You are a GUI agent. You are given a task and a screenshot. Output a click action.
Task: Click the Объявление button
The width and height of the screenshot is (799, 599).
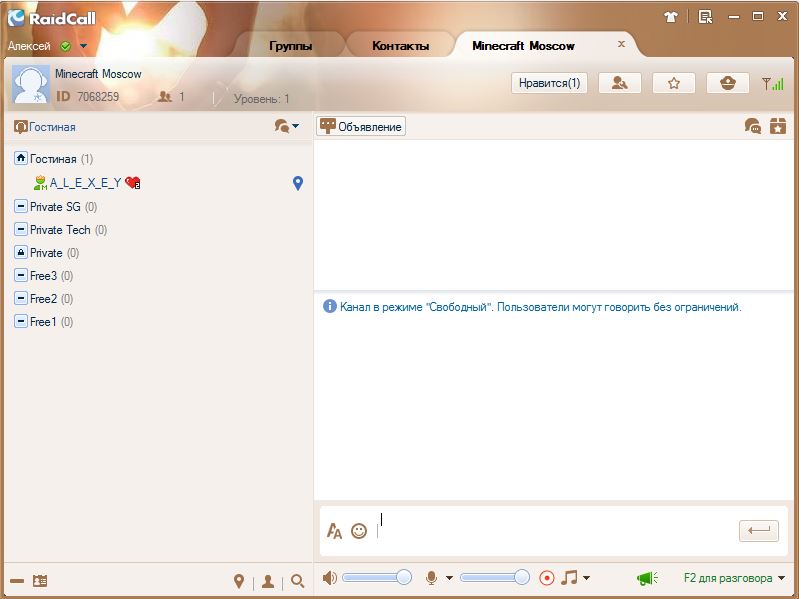(x=361, y=126)
